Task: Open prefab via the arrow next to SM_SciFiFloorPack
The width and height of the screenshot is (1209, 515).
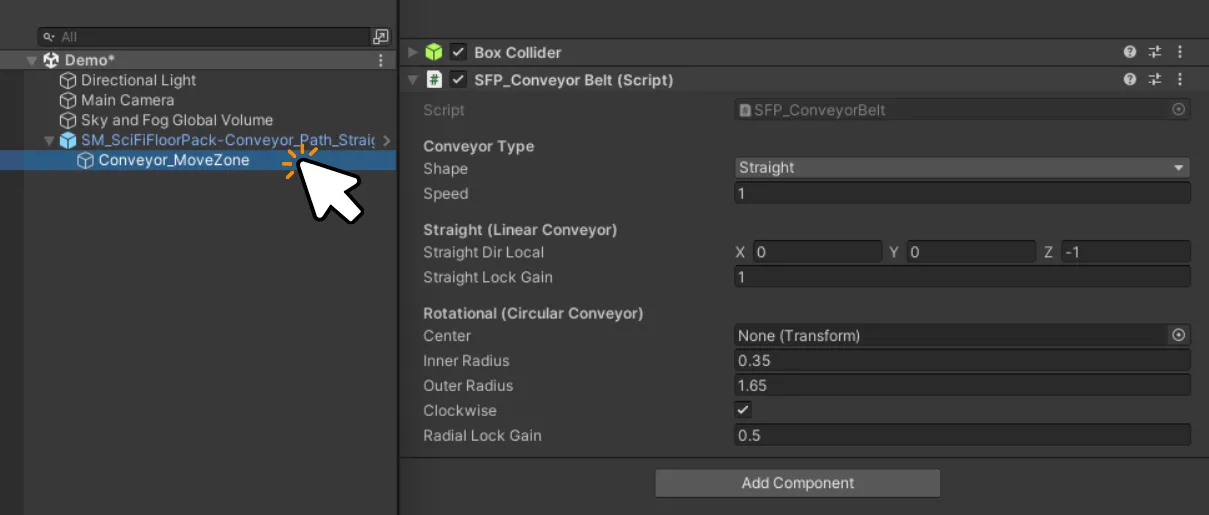Action: pos(386,141)
